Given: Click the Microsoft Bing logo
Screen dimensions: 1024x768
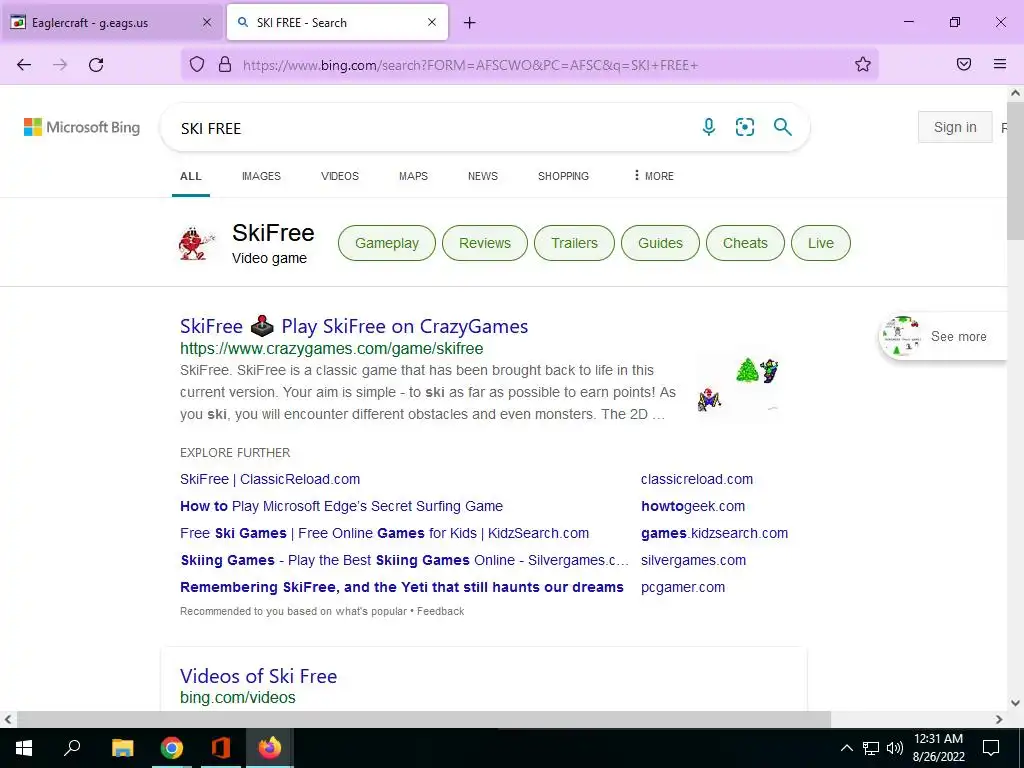Looking at the screenshot, I should (x=82, y=127).
